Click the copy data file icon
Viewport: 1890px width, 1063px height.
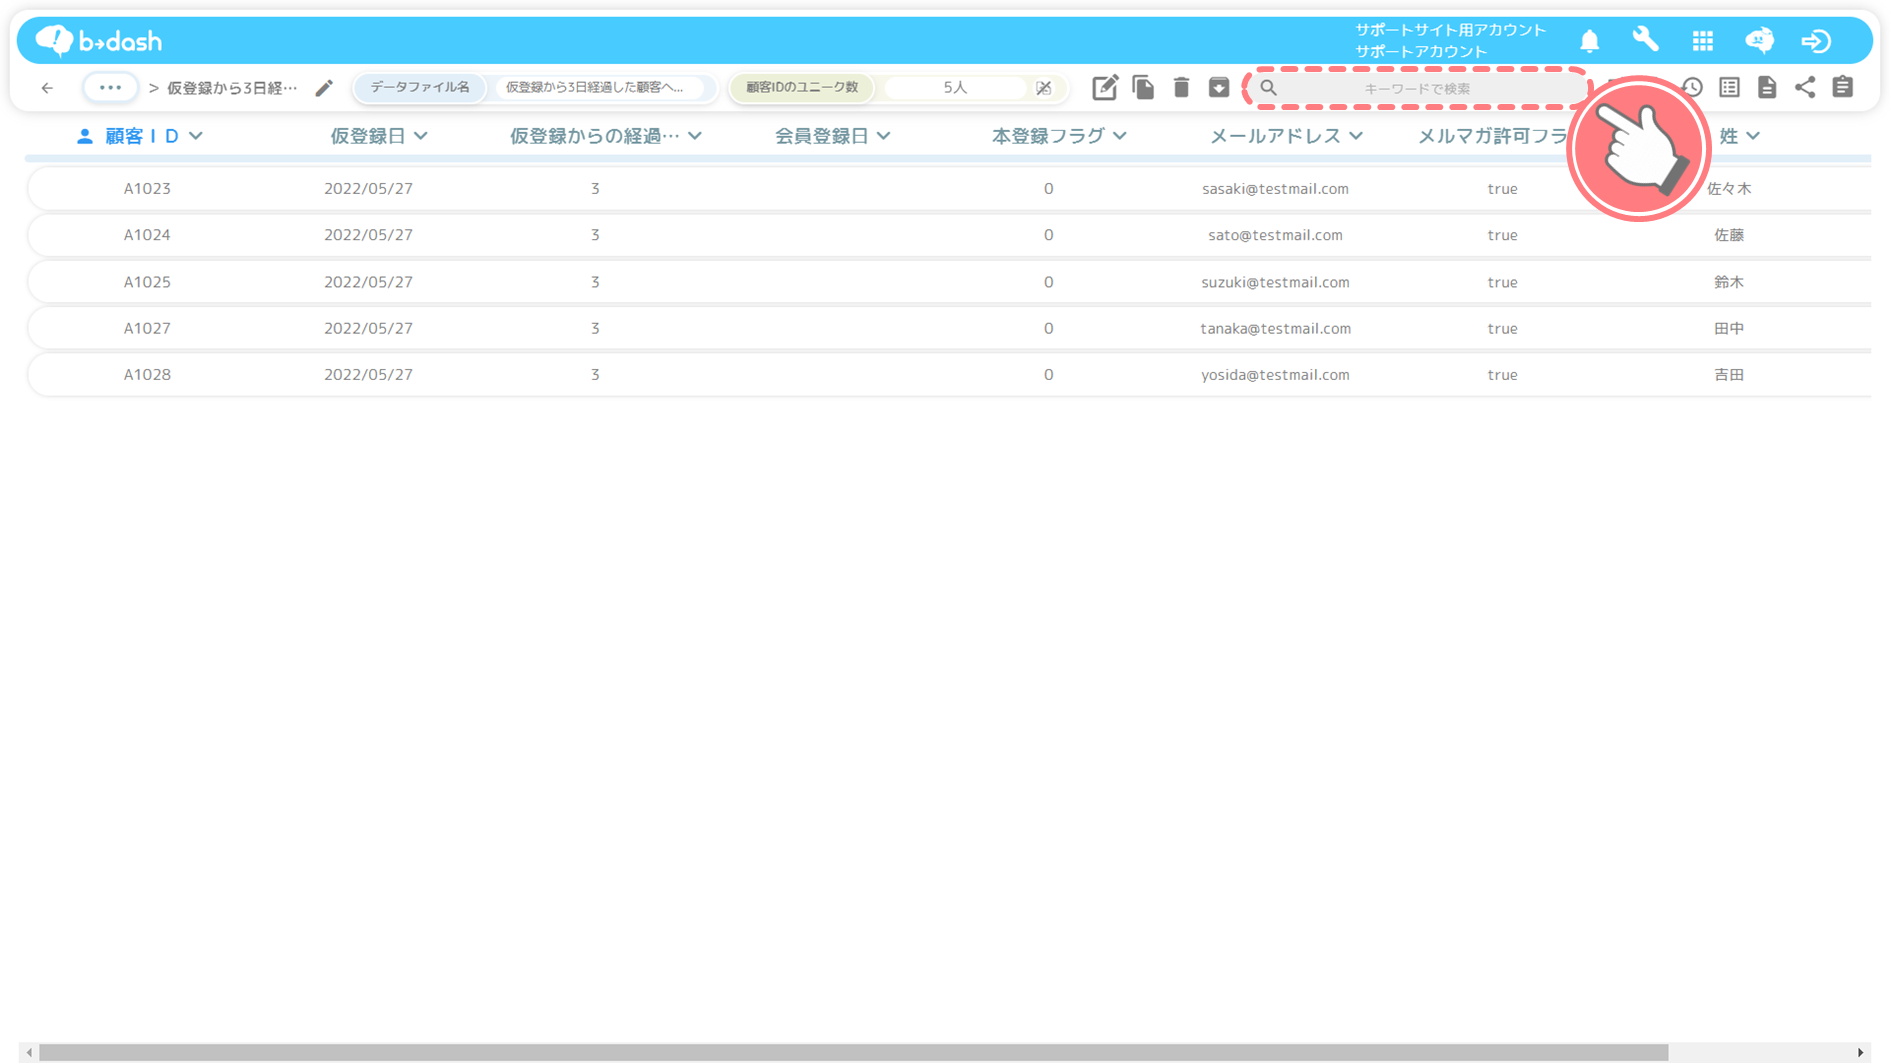(1143, 88)
